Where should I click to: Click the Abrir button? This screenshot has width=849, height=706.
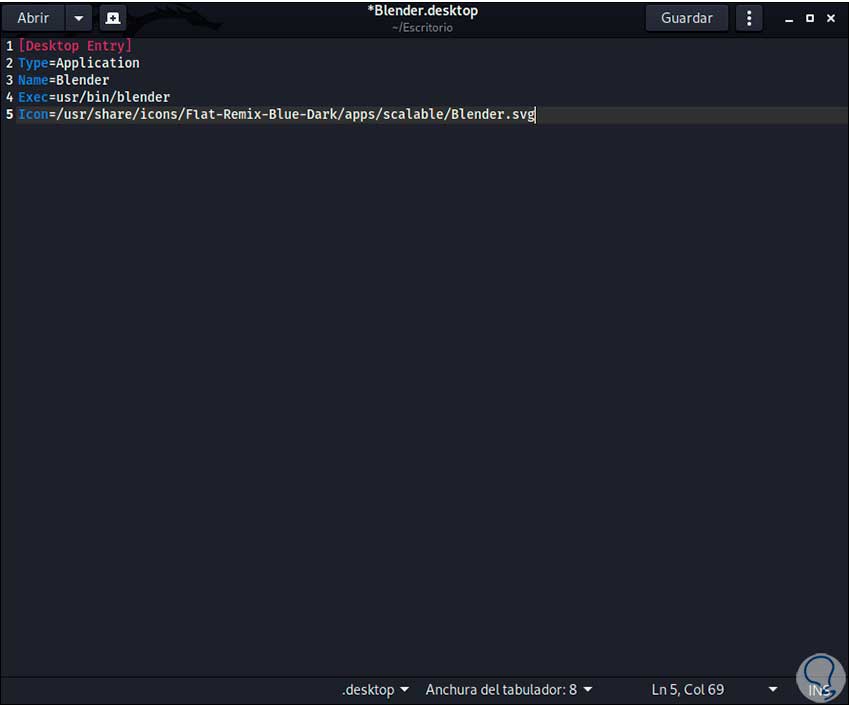point(33,18)
